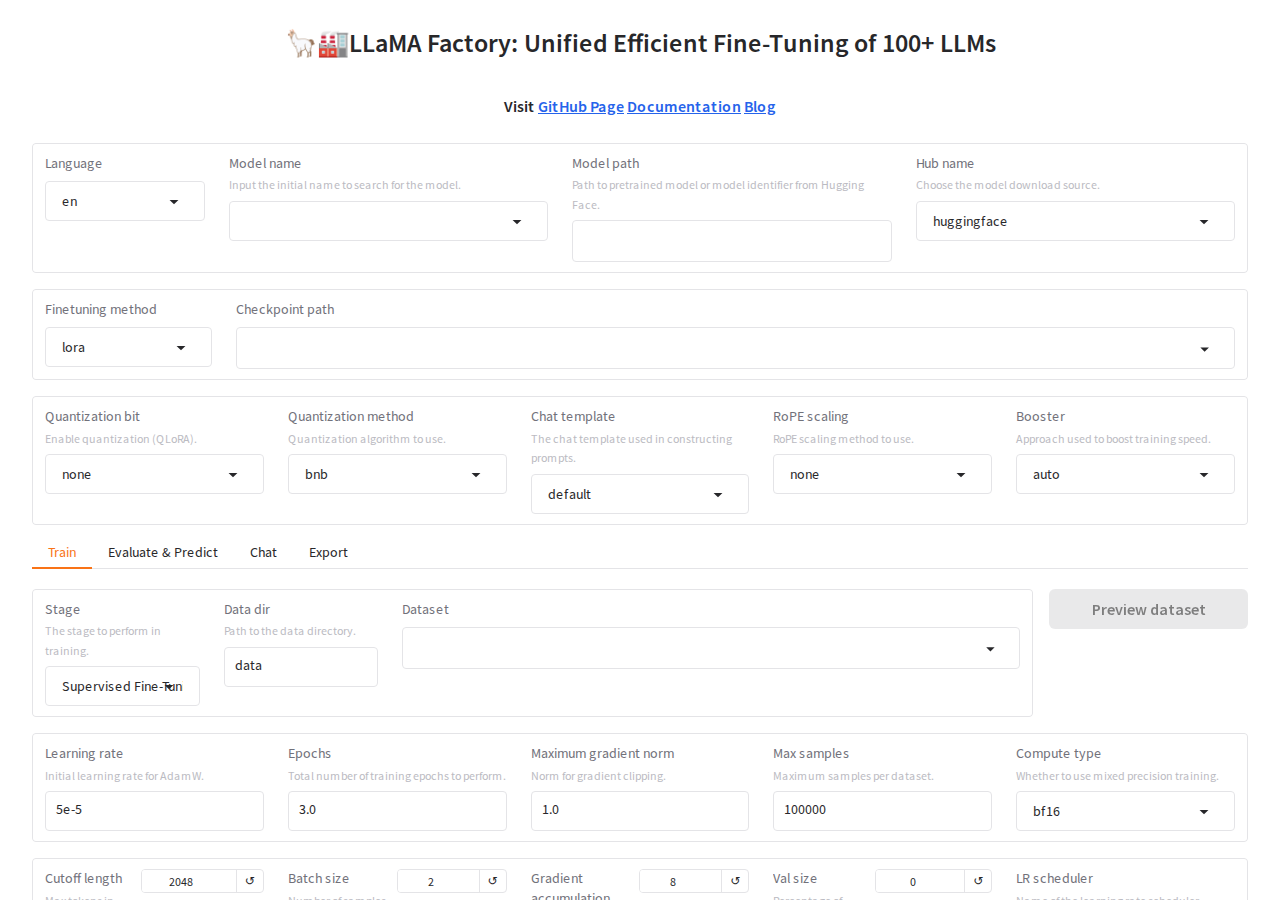Click the 'Maximum samples per dataset.' text

[x=853, y=776]
